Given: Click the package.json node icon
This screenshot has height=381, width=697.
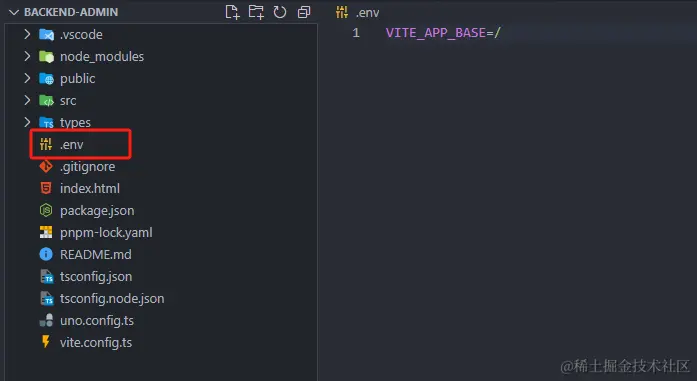Looking at the screenshot, I should (46, 210).
